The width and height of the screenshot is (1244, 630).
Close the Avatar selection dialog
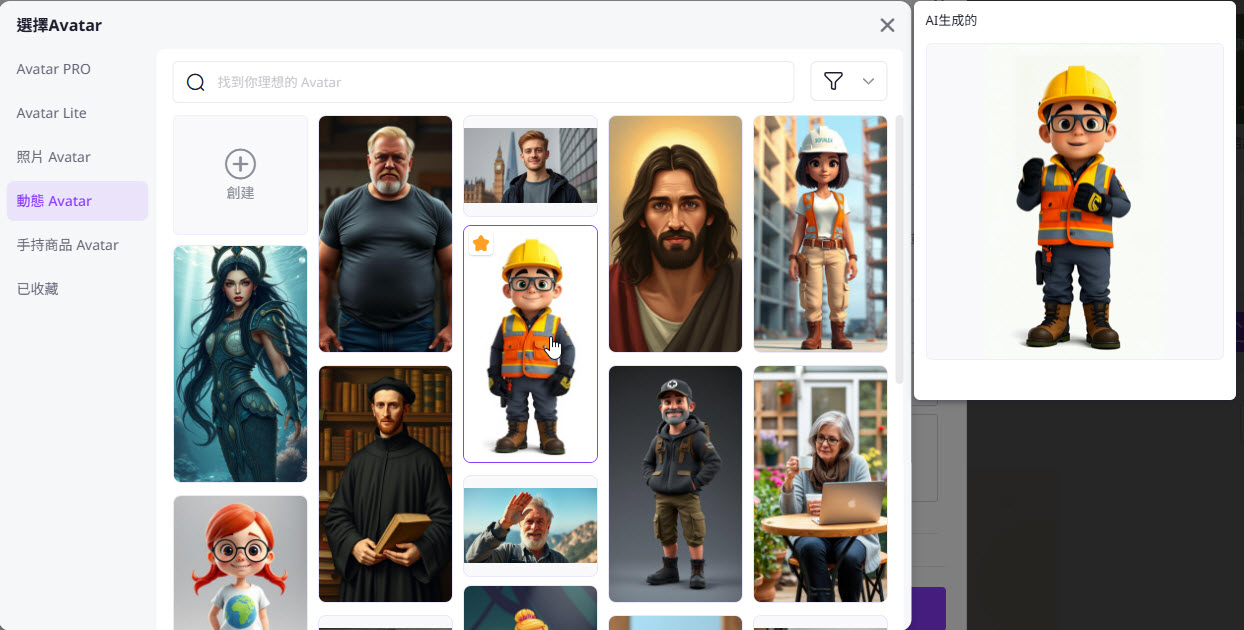point(887,26)
